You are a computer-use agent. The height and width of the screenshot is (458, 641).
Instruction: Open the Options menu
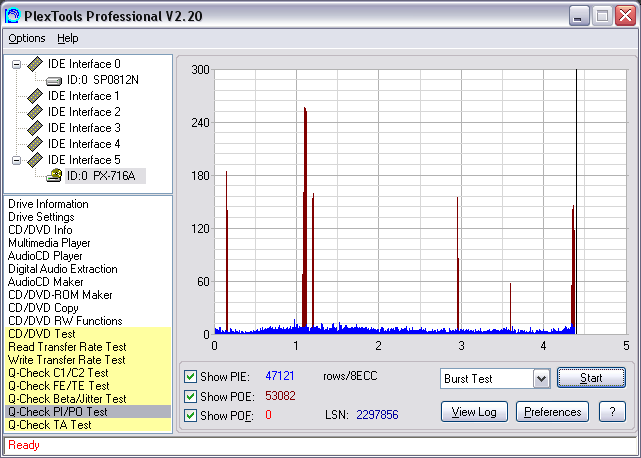(x=27, y=38)
